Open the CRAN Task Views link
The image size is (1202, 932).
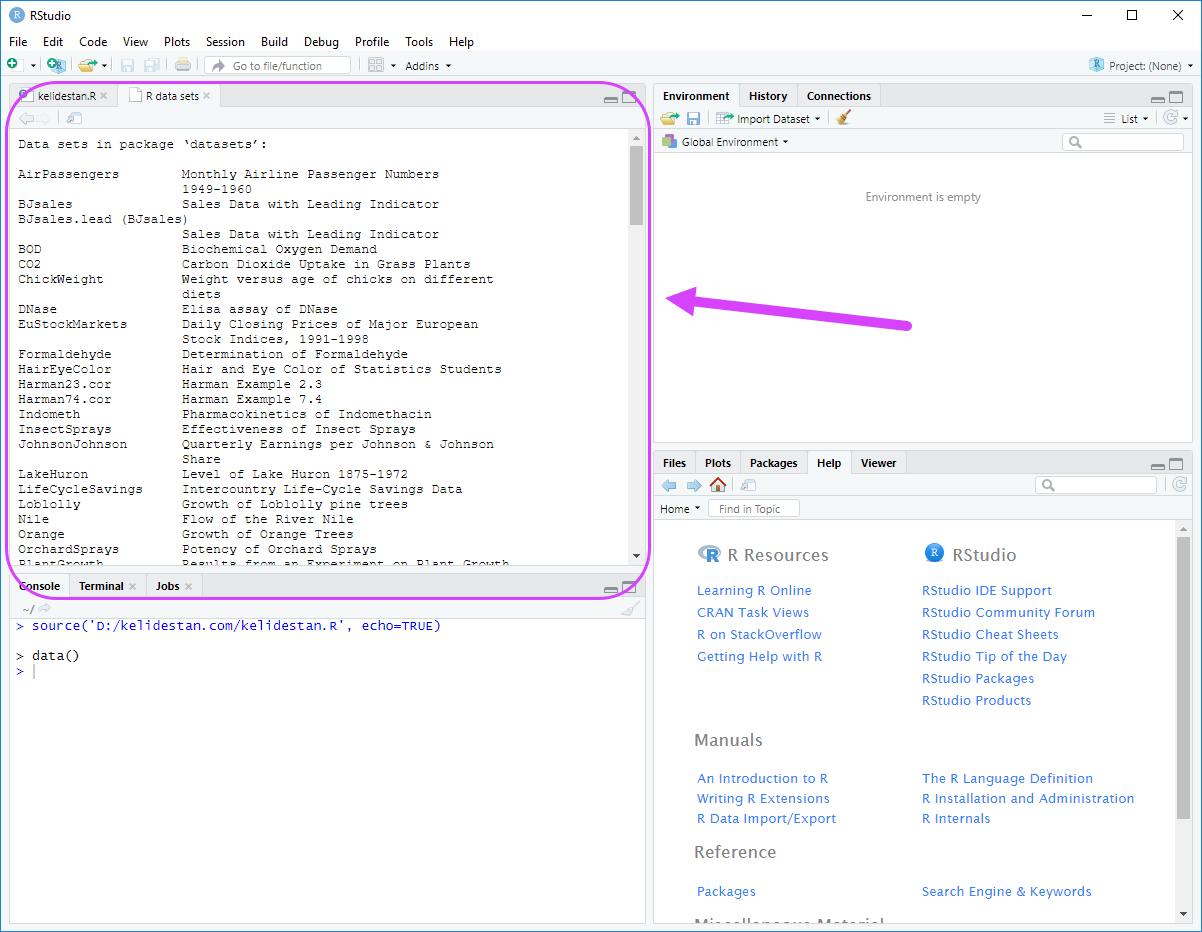coord(753,613)
